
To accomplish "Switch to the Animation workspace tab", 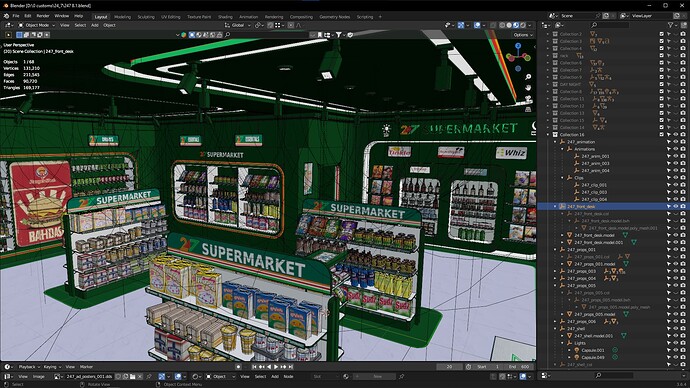I will click(x=249, y=17).
